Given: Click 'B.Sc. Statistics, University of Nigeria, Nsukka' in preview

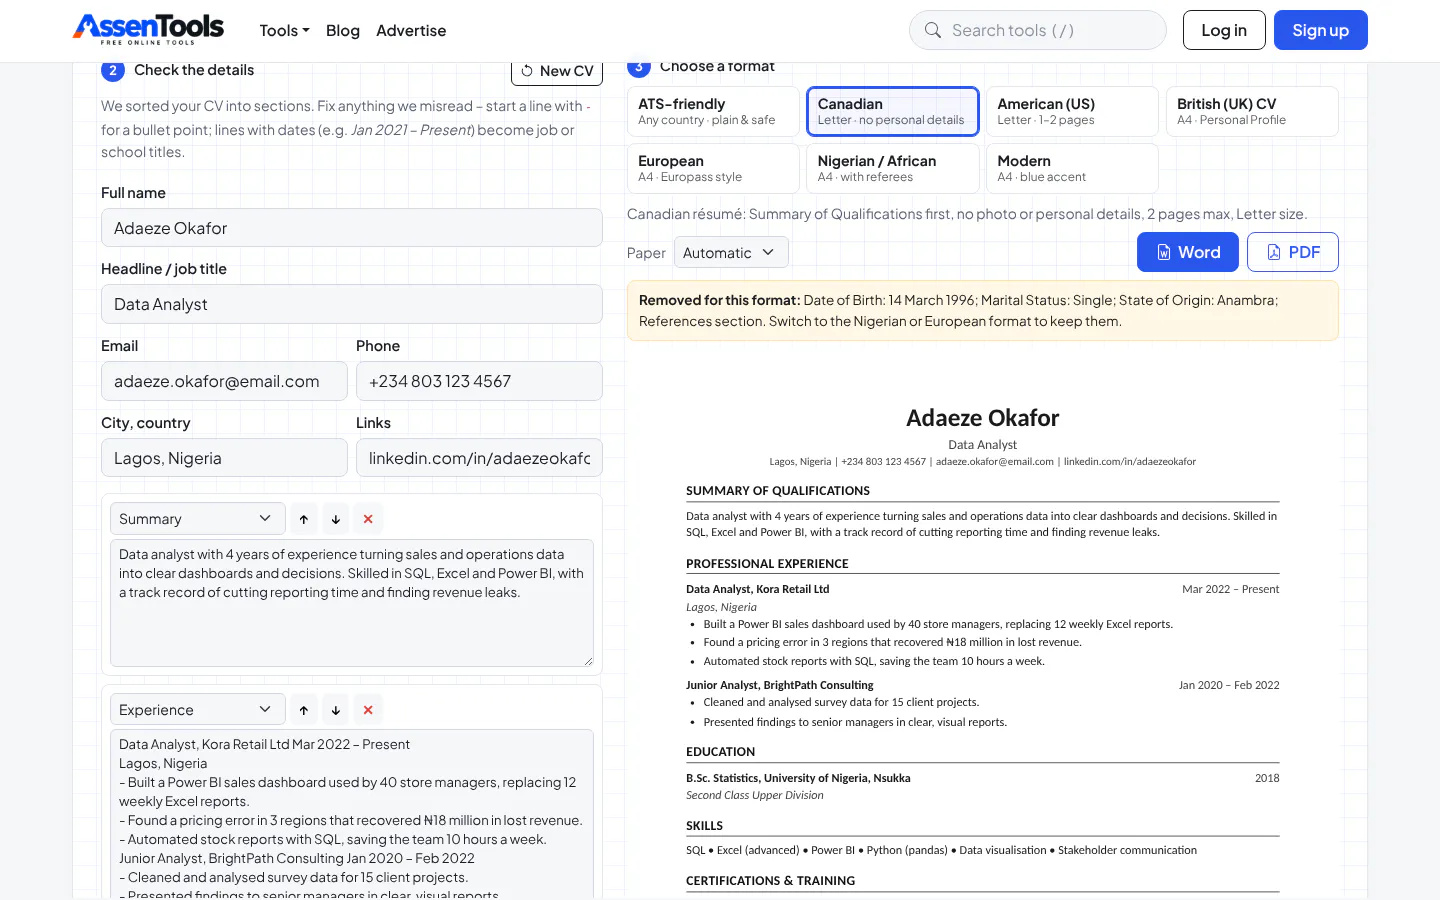Looking at the screenshot, I should coord(798,778).
